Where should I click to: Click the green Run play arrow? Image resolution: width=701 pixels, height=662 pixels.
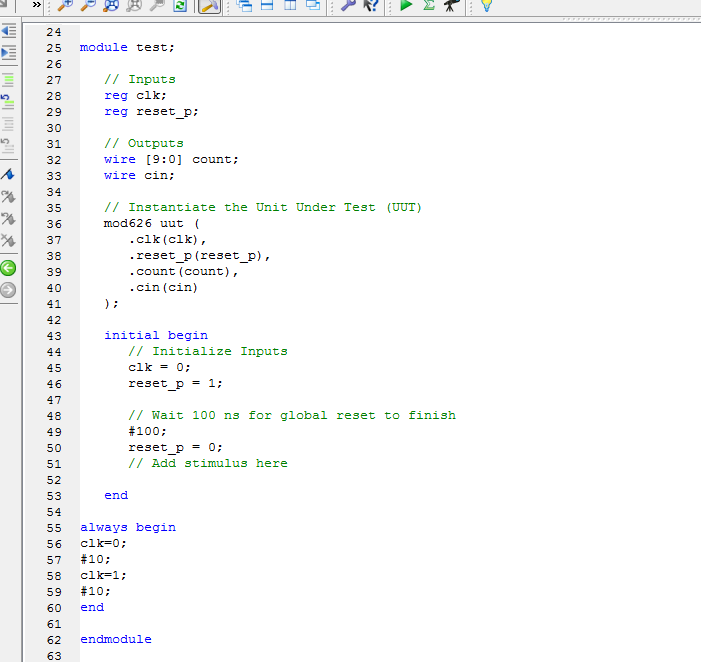[x=406, y=5]
